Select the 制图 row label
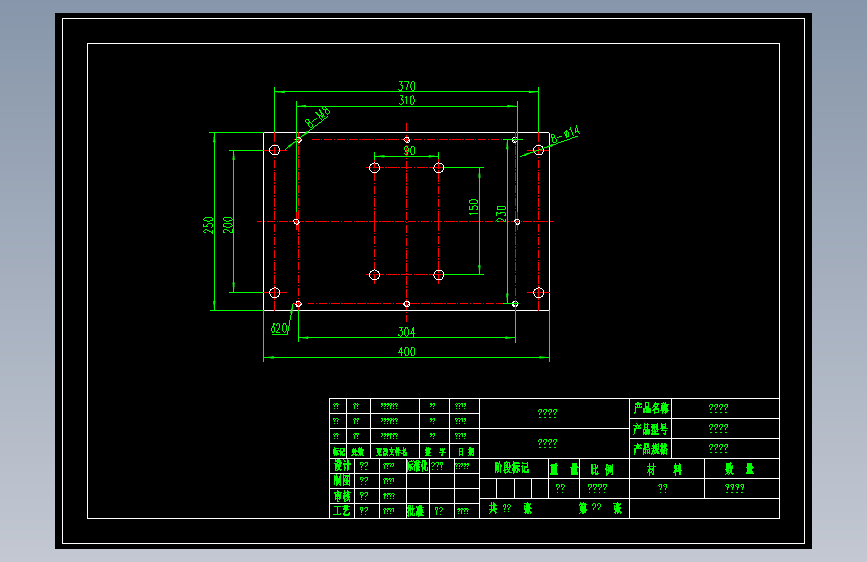This screenshot has height=562, width=867. [x=342, y=481]
